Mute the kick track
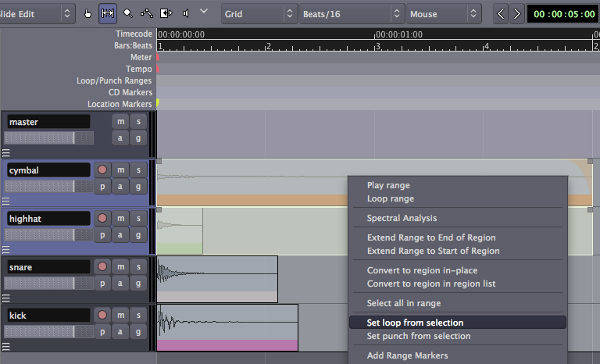 tap(121, 315)
